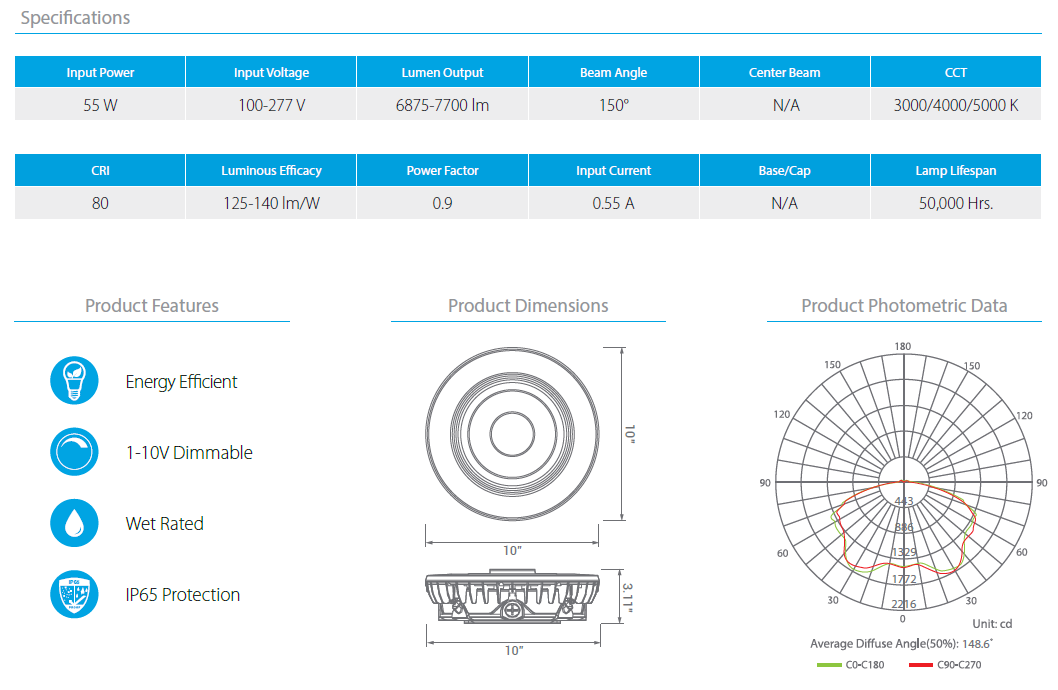Switch to the Product Dimensions section
The width and height of the screenshot is (1058, 690).
[528, 306]
